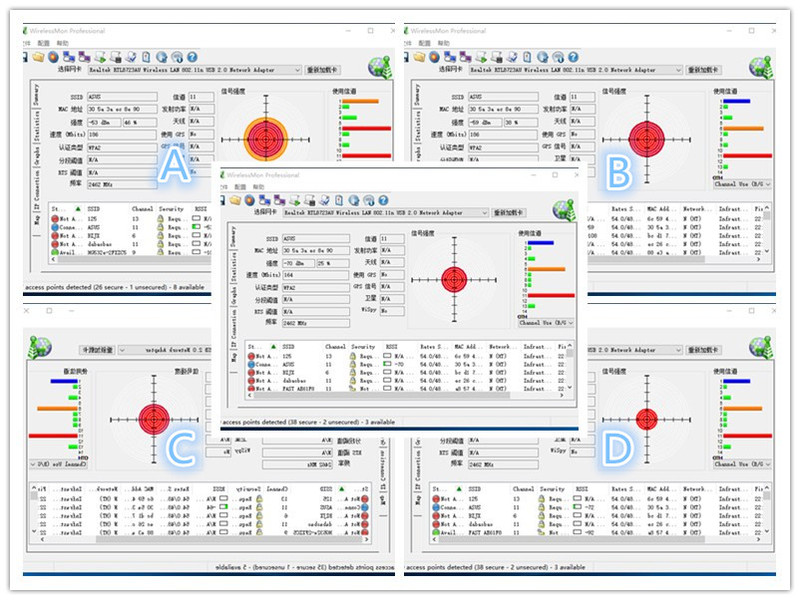Click the globe icon in window A toolbar

pyautogui.click(x=162, y=57)
